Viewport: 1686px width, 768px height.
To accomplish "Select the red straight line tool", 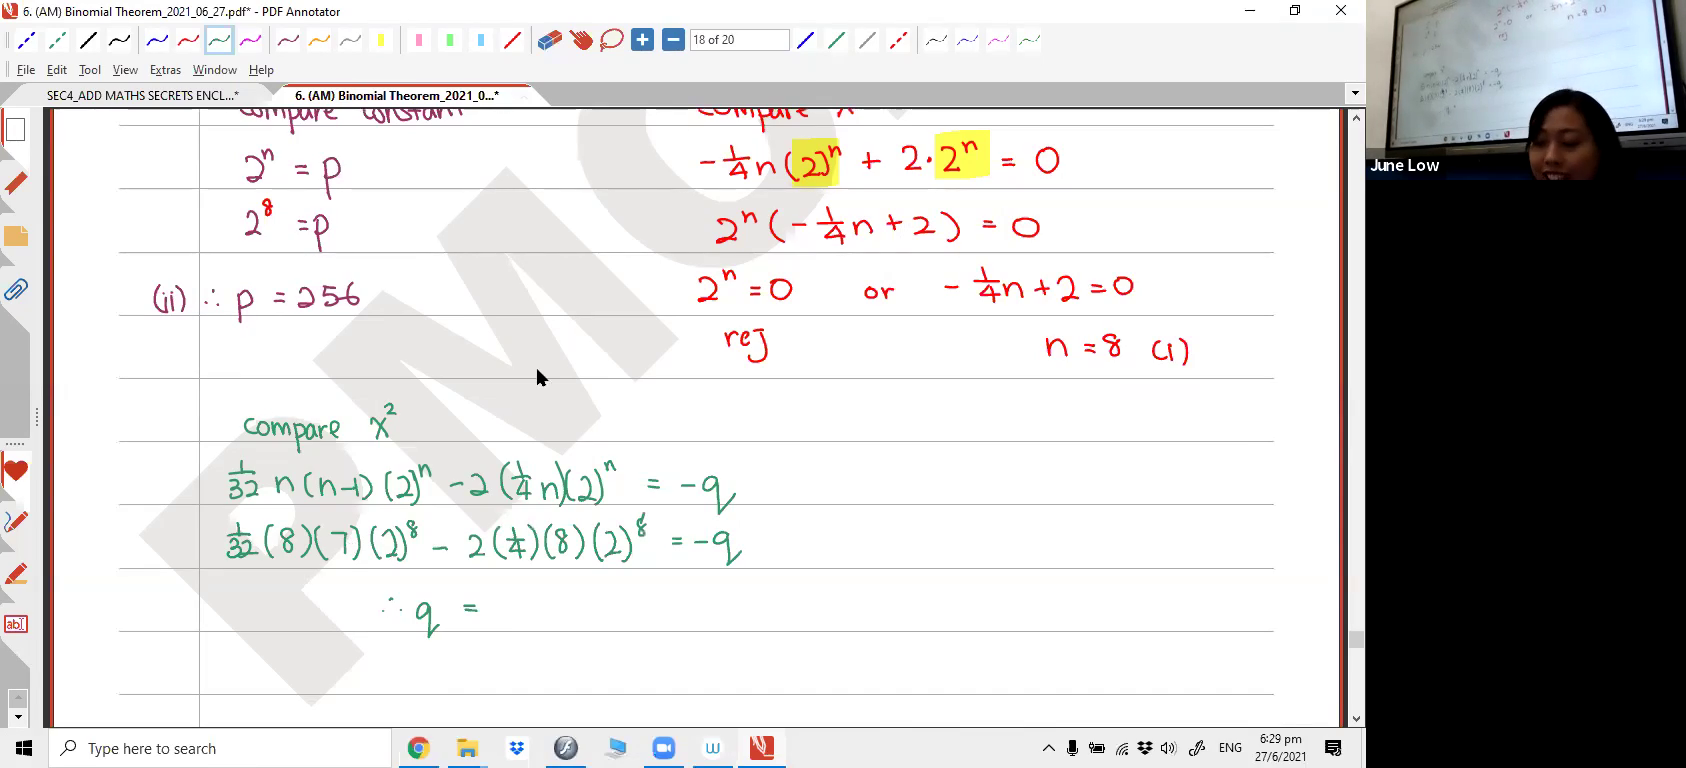I will 512,40.
